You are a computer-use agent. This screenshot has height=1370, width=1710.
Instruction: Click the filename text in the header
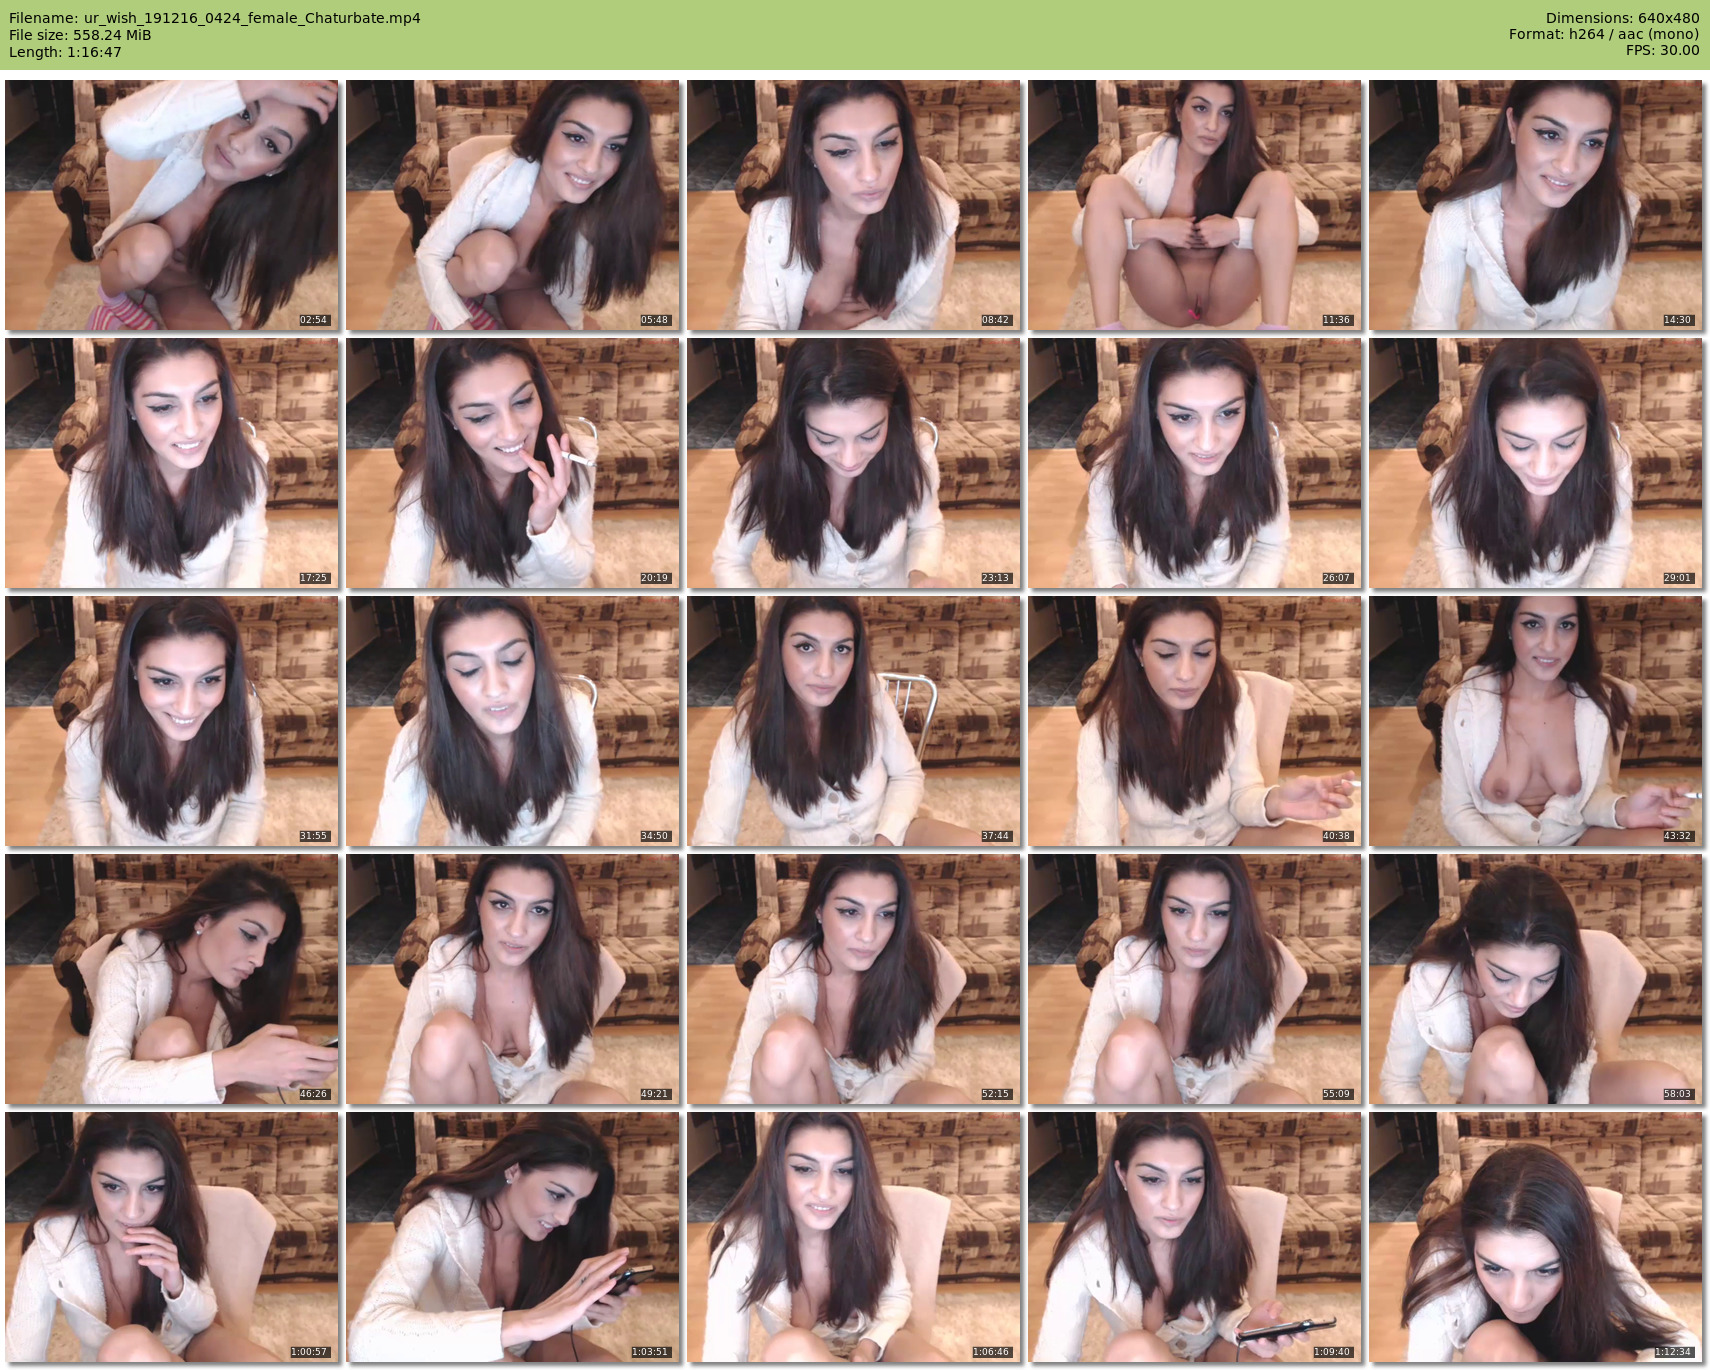coord(215,18)
